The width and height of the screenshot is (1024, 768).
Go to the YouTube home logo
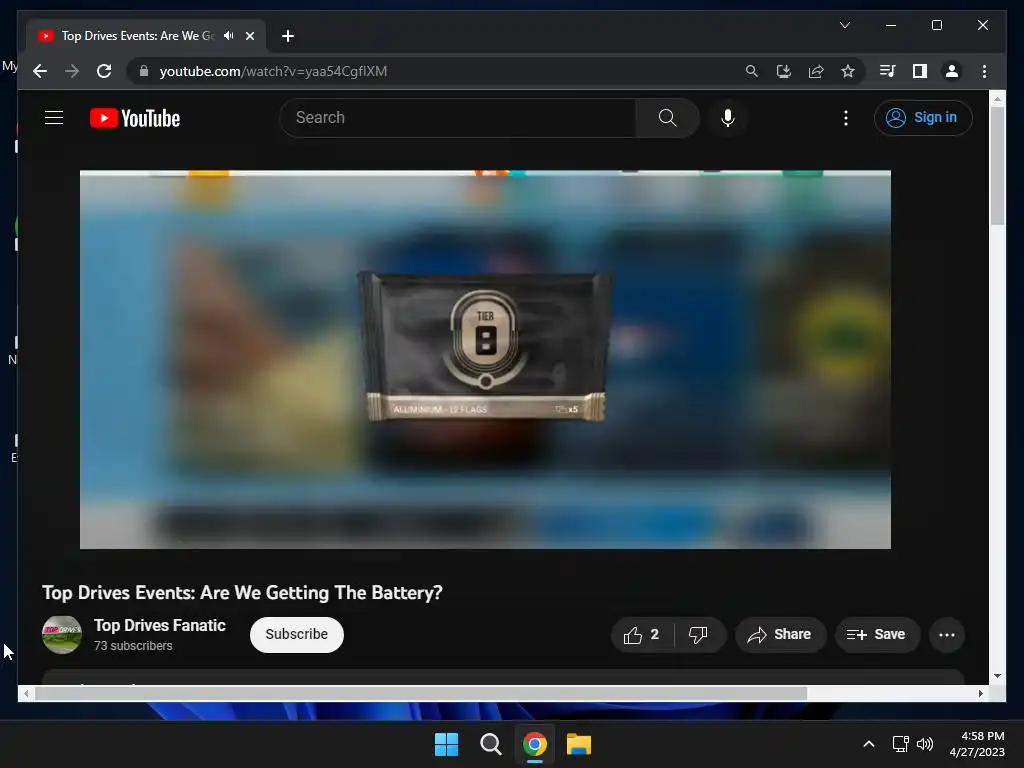(x=135, y=118)
